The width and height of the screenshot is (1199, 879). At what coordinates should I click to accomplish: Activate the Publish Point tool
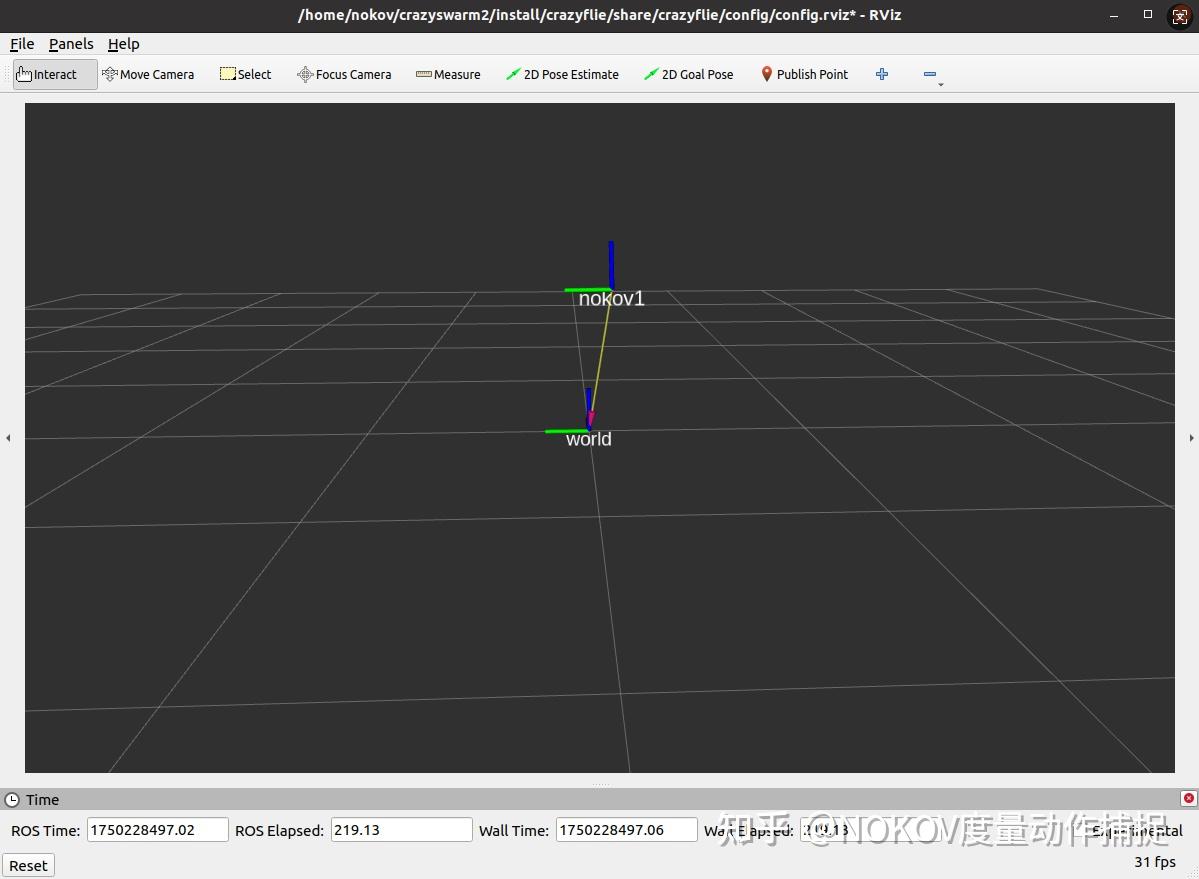[804, 74]
